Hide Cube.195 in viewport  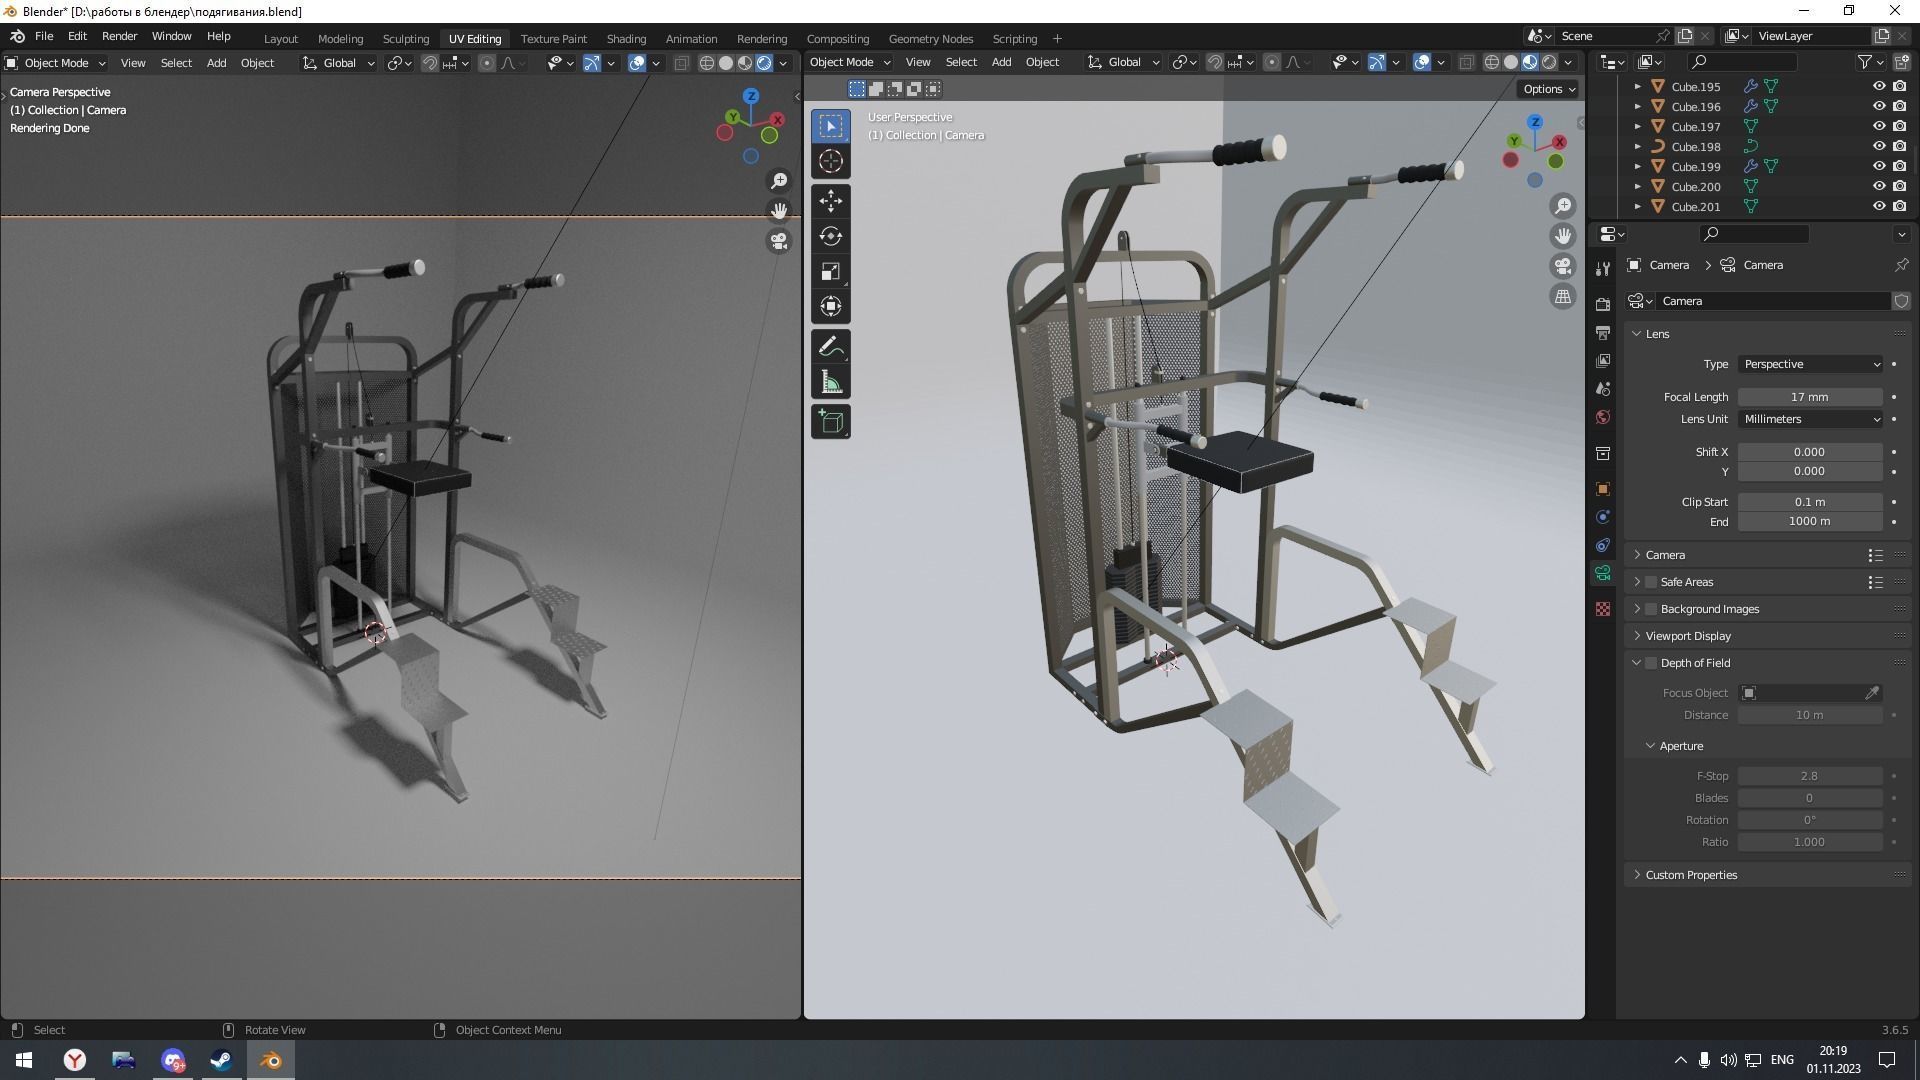tap(1879, 87)
